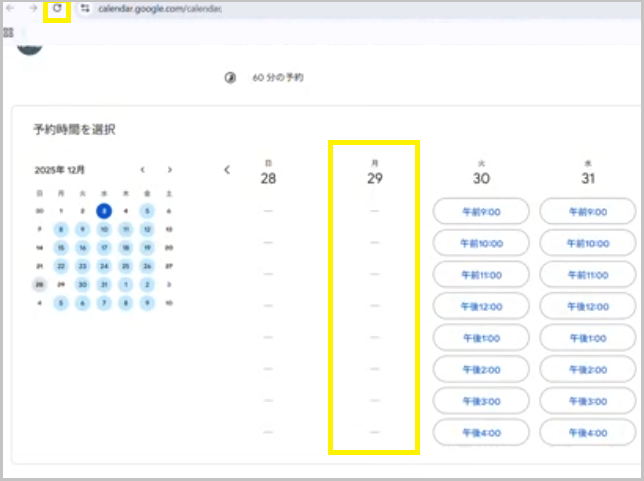Click day header 30 in week view

[481, 178]
